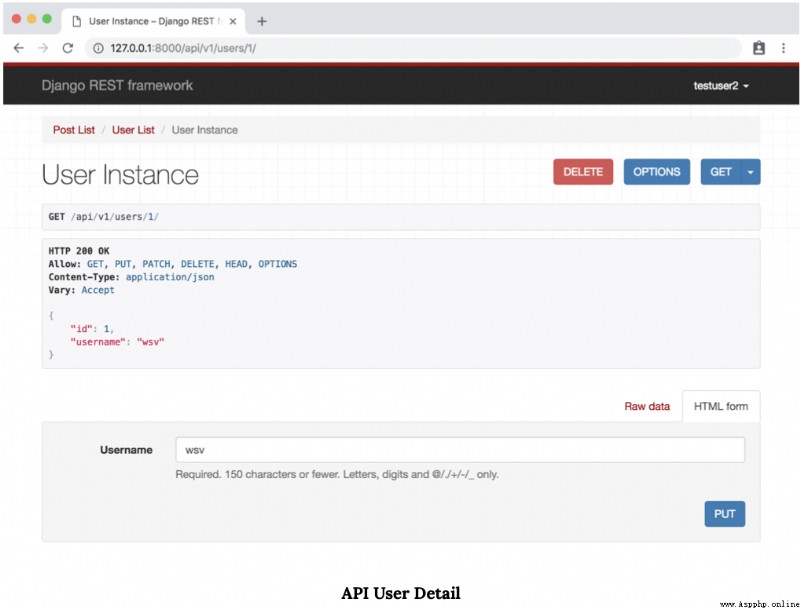800x609 pixels.
Task: Click the User Instance breadcrumb text
Action: point(205,130)
